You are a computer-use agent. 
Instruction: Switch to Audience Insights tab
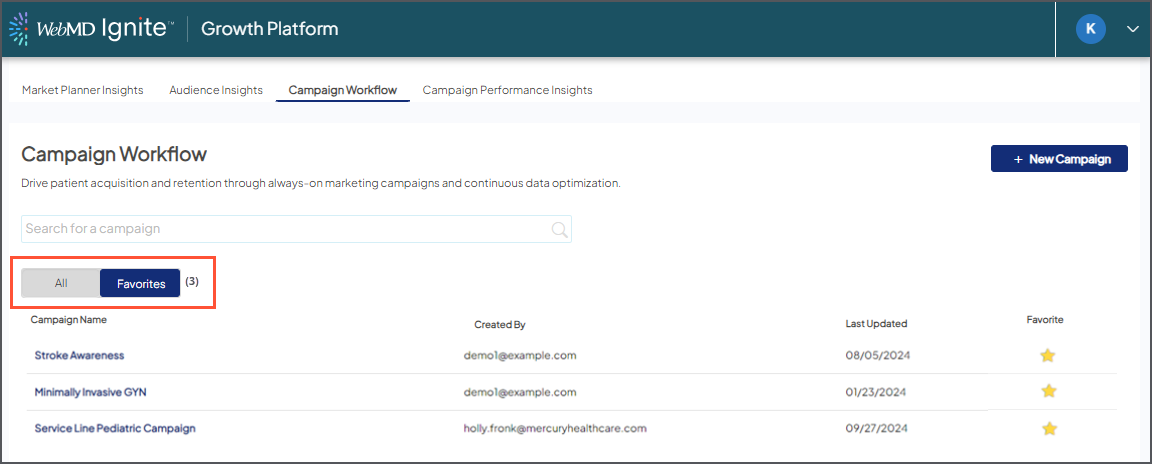tap(216, 90)
